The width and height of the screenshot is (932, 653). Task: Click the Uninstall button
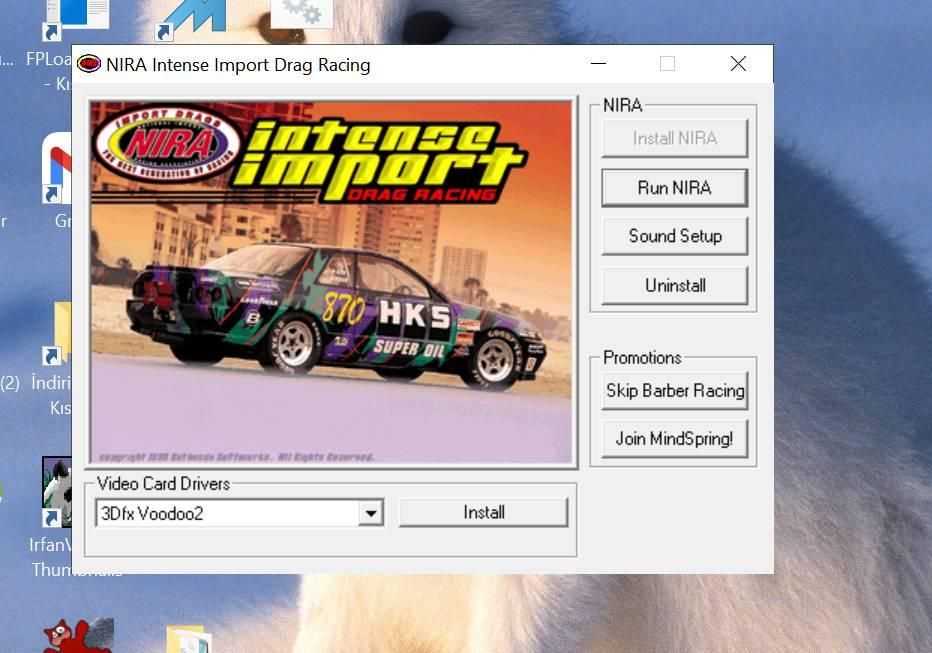click(674, 286)
